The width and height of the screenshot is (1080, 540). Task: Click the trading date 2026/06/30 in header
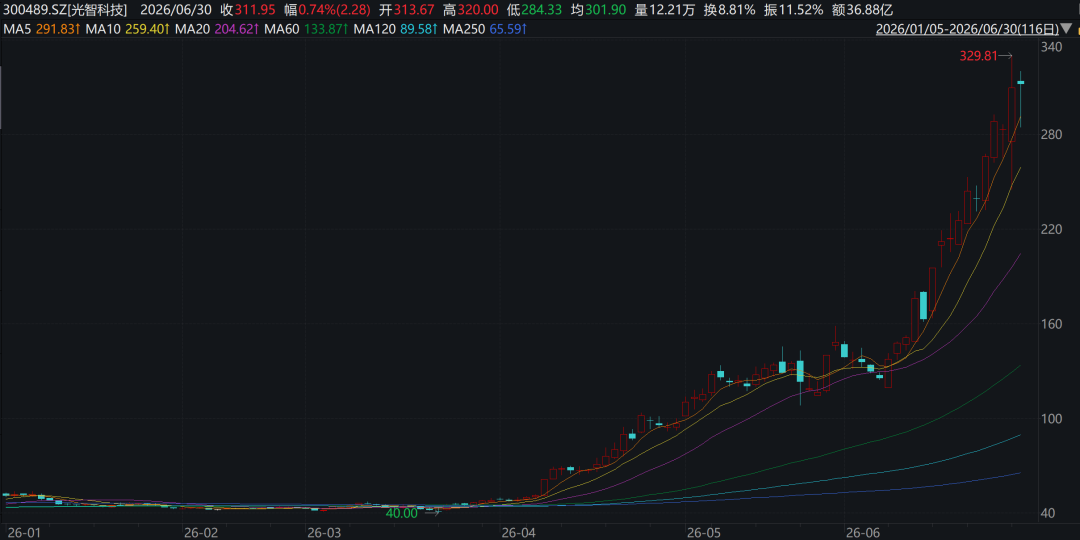click(174, 10)
